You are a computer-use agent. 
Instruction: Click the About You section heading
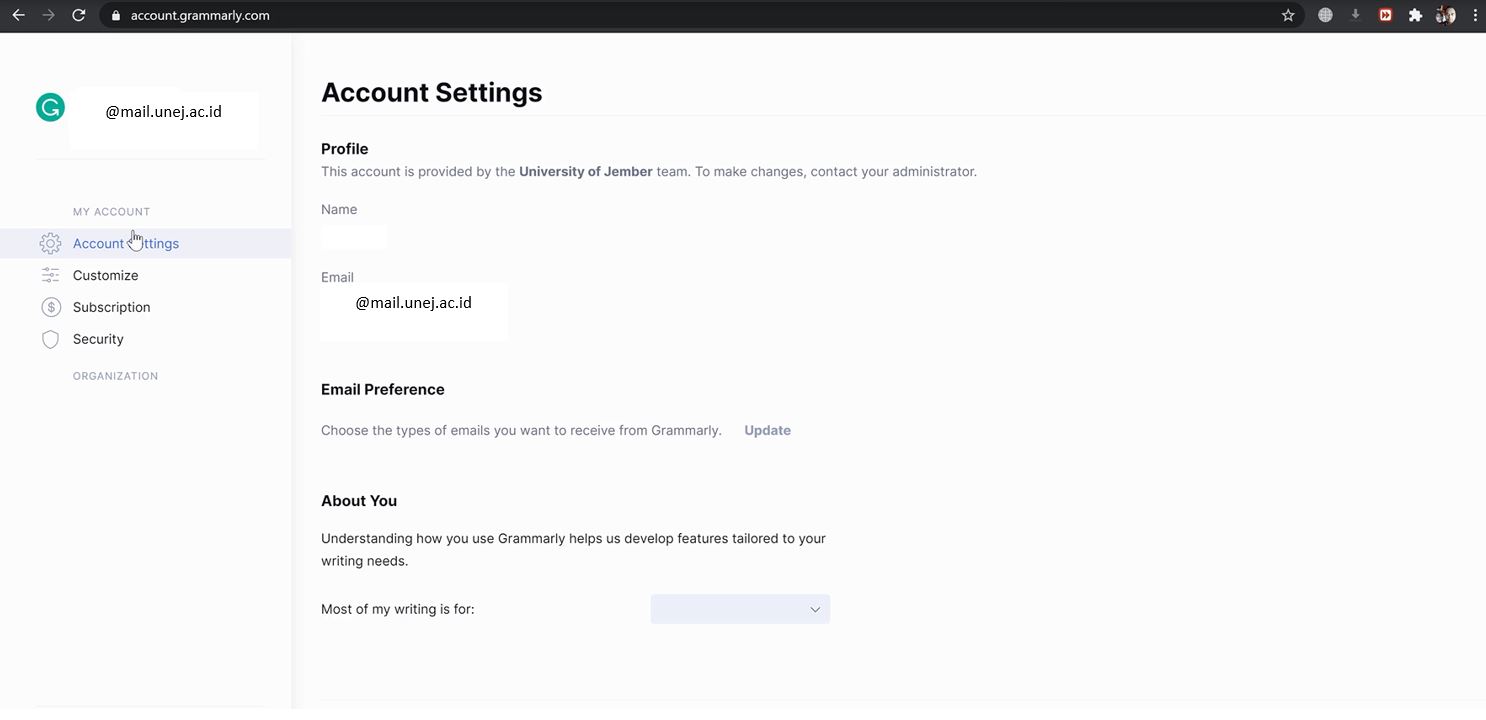coord(359,501)
